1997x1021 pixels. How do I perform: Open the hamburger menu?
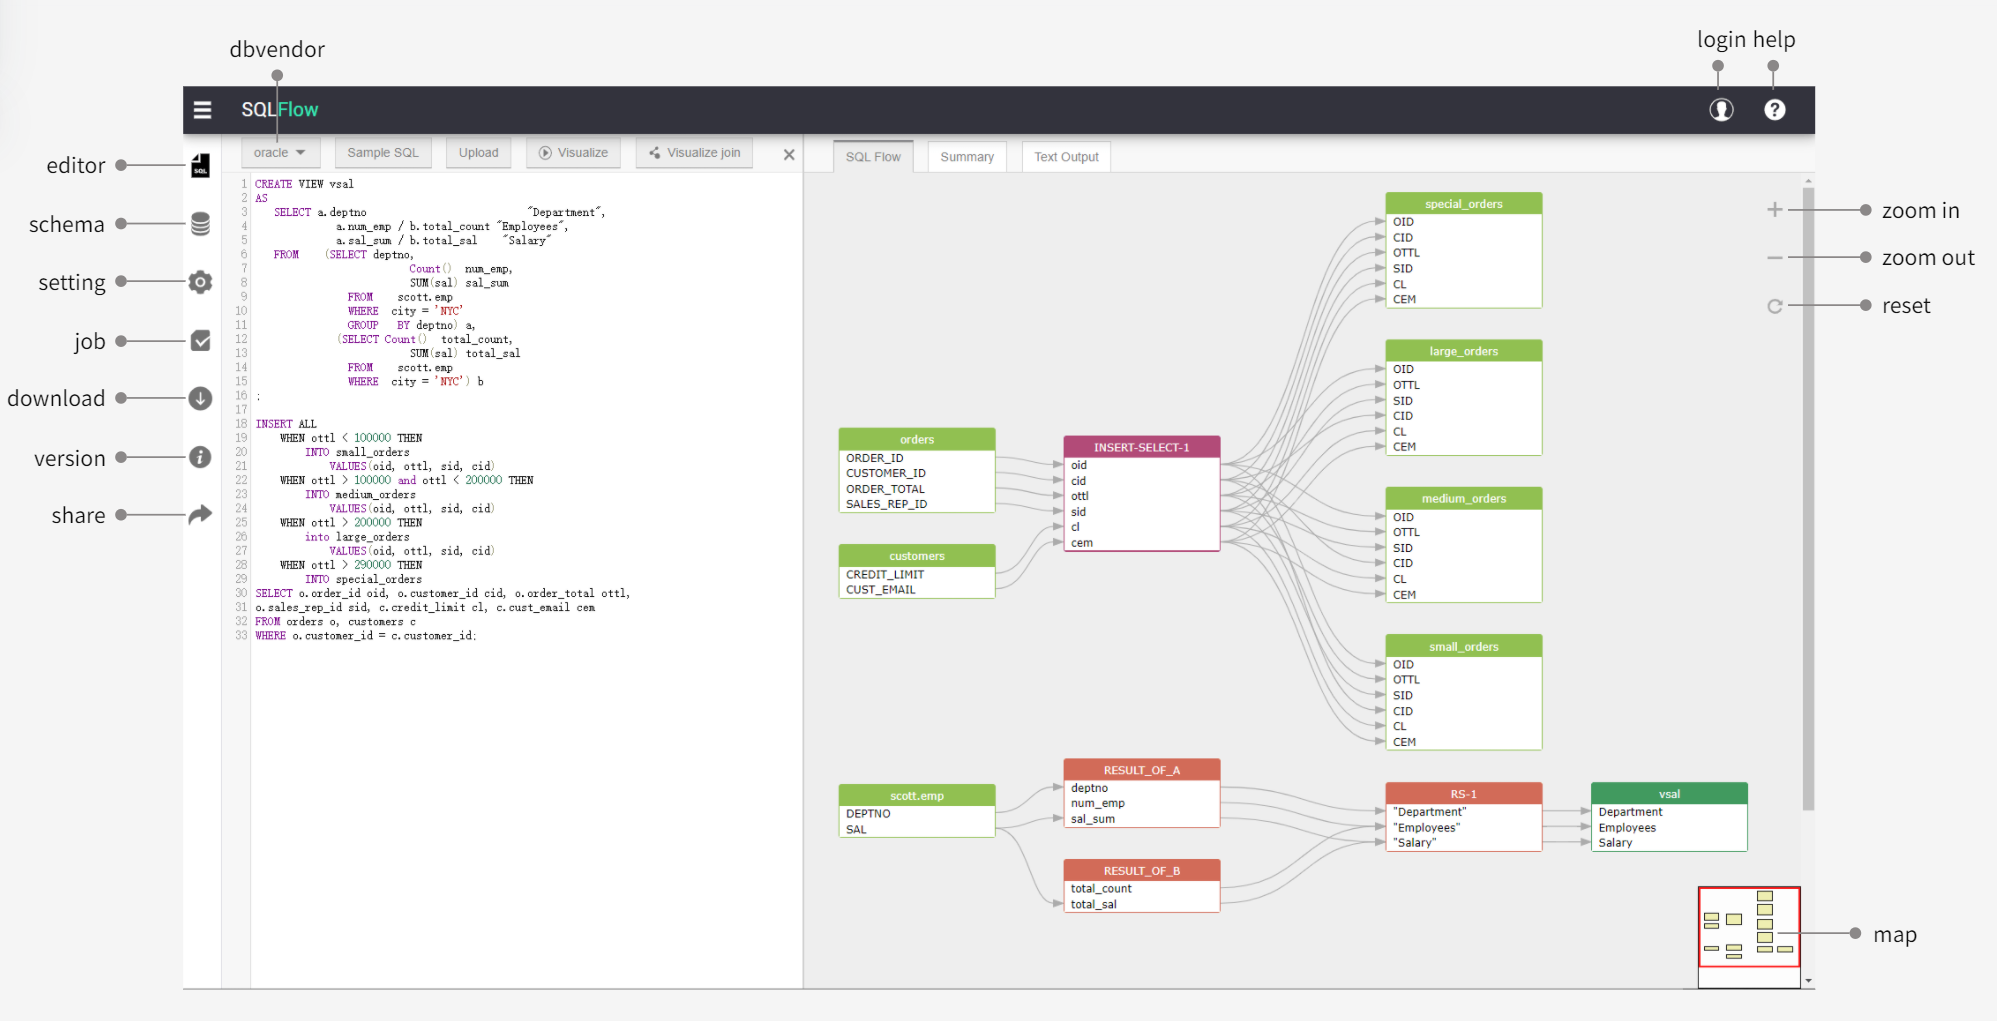[x=202, y=110]
